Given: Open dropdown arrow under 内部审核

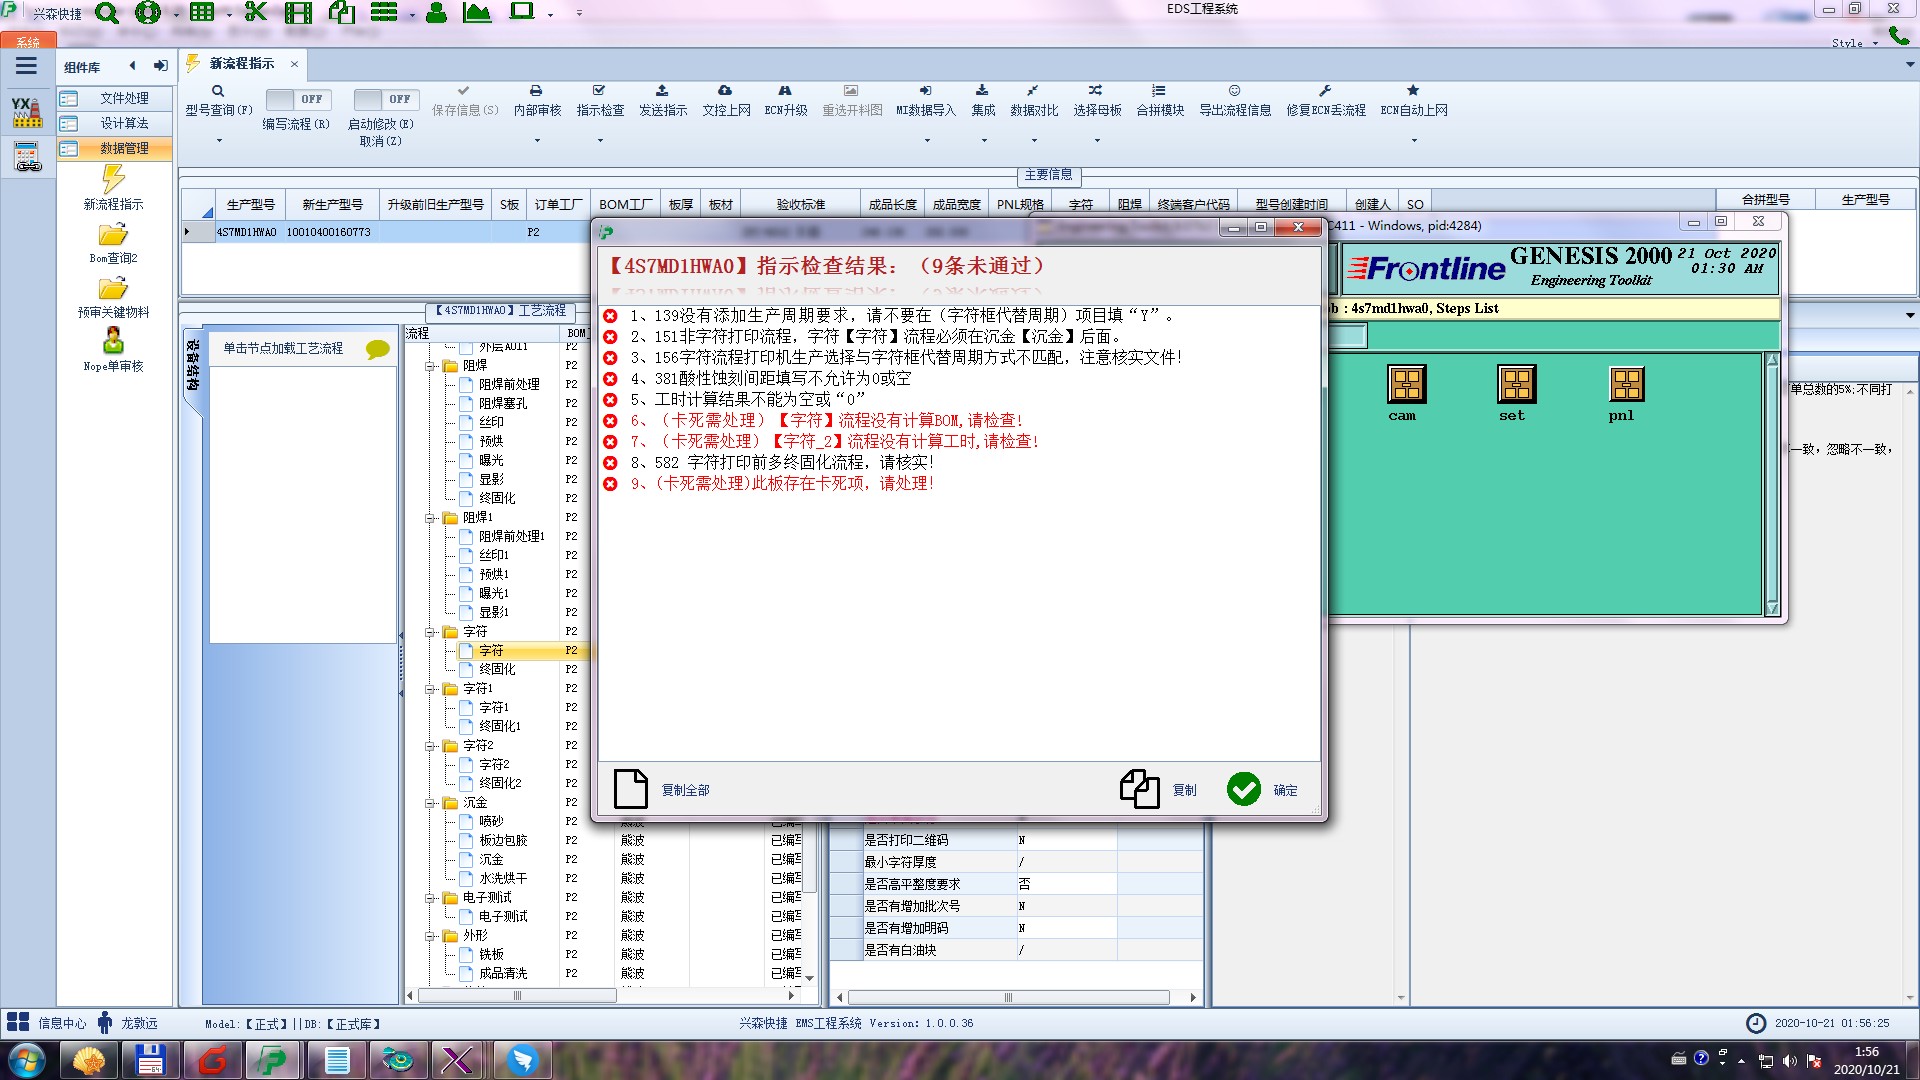Looking at the screenshot, I should 537,141.
